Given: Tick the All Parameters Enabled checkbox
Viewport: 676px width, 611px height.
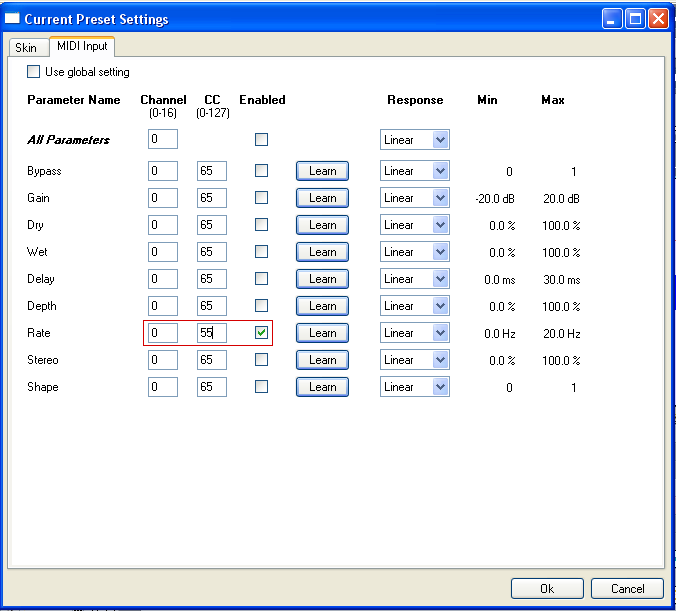Looking at the screenshot, I should click(261, 140).
